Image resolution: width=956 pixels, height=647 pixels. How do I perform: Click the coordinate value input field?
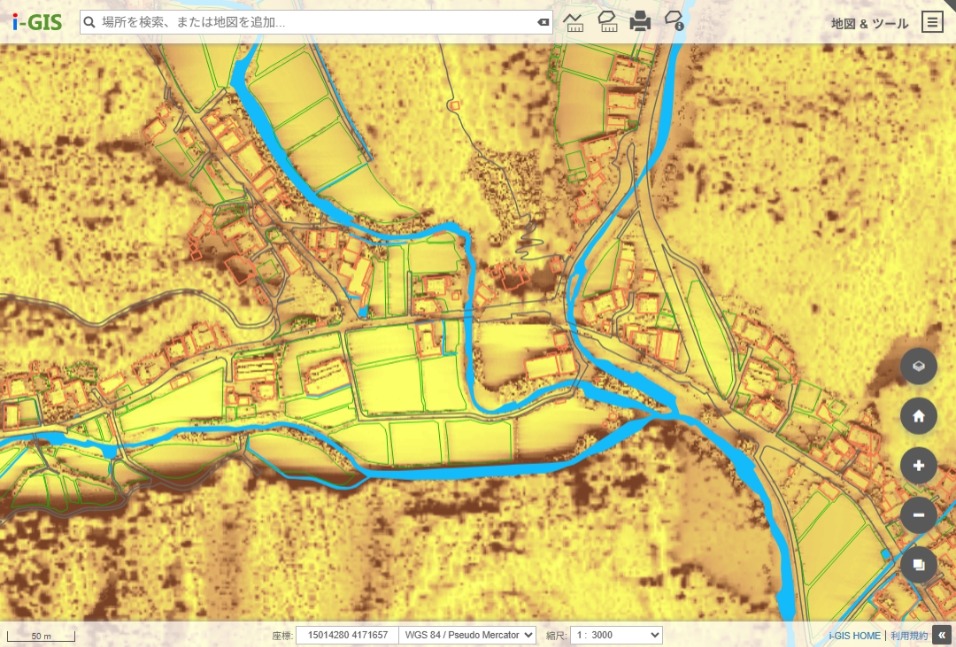click(x=347, y=635)
